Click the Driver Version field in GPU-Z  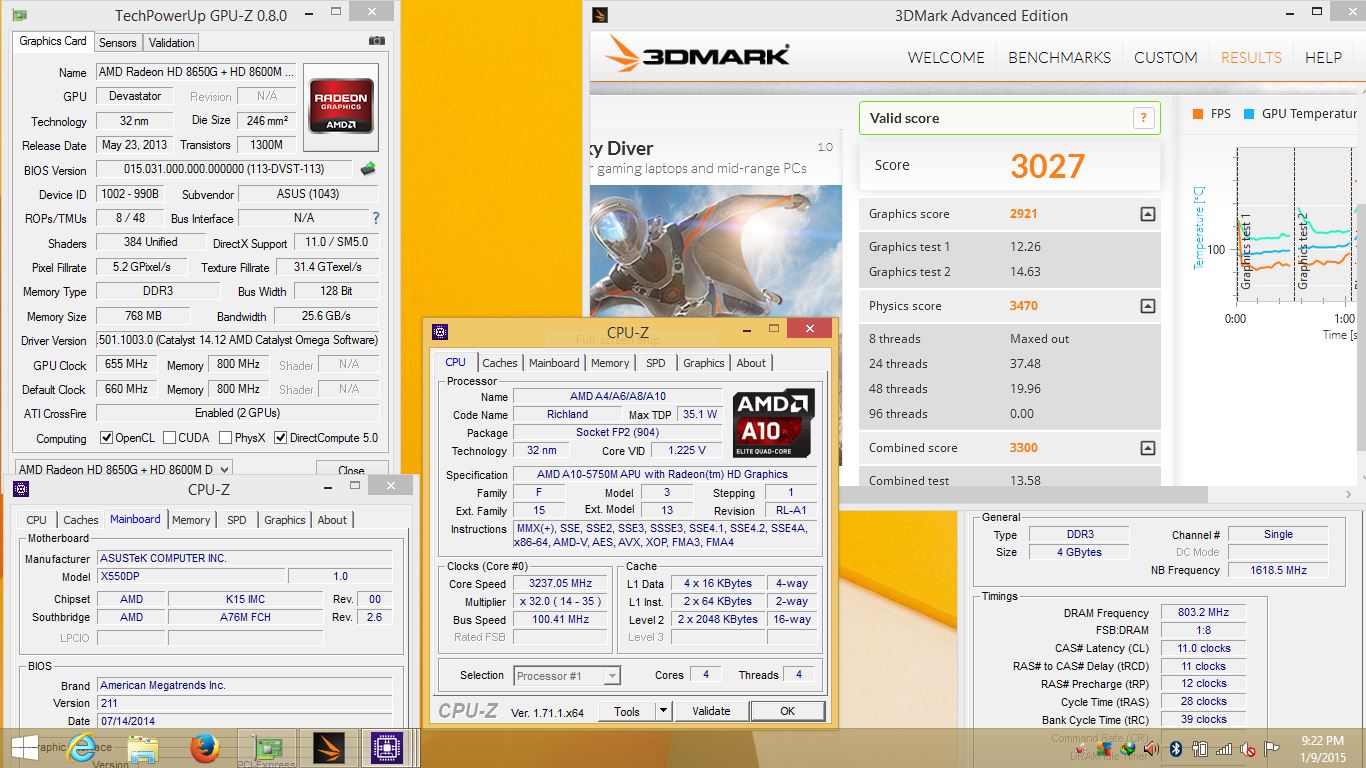[237, 340]
